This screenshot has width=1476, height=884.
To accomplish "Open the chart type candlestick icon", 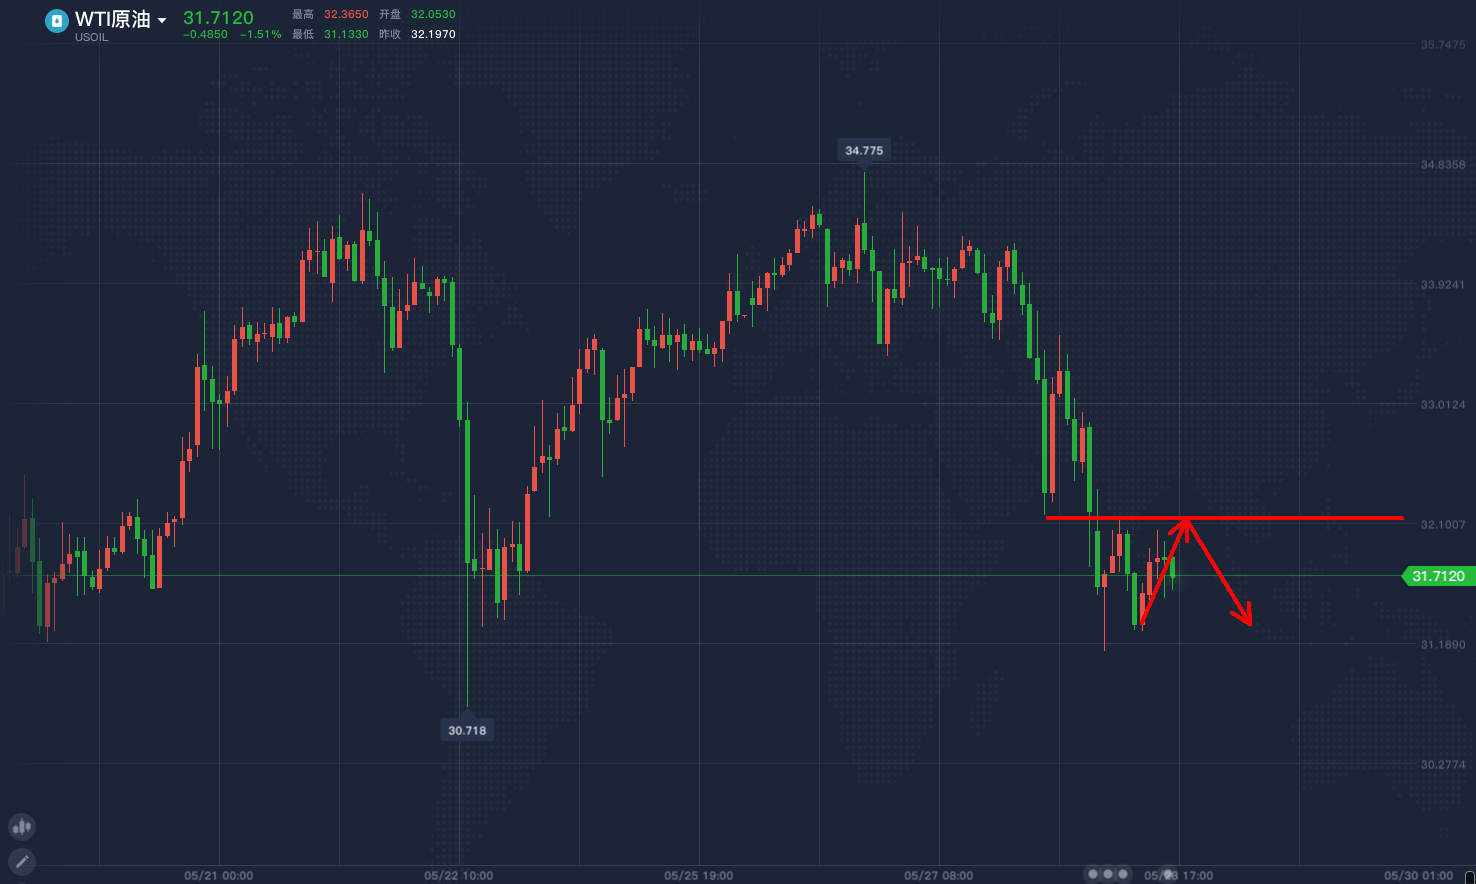I will point(22,827).
